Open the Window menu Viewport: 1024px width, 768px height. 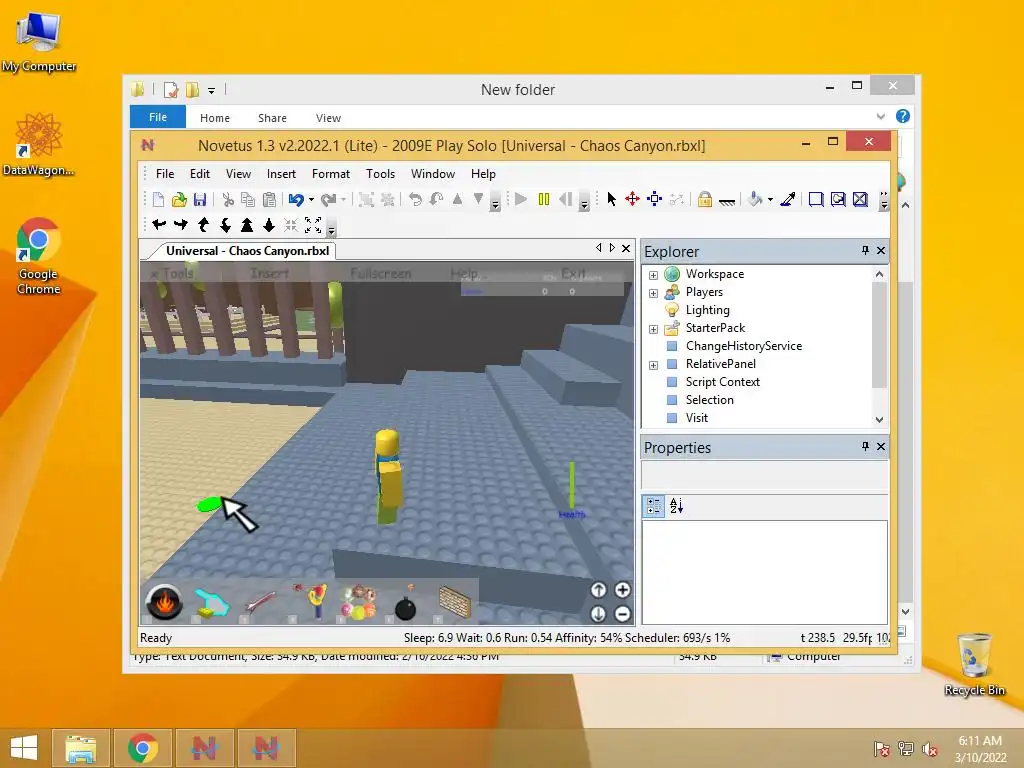(x=432, y=174)
